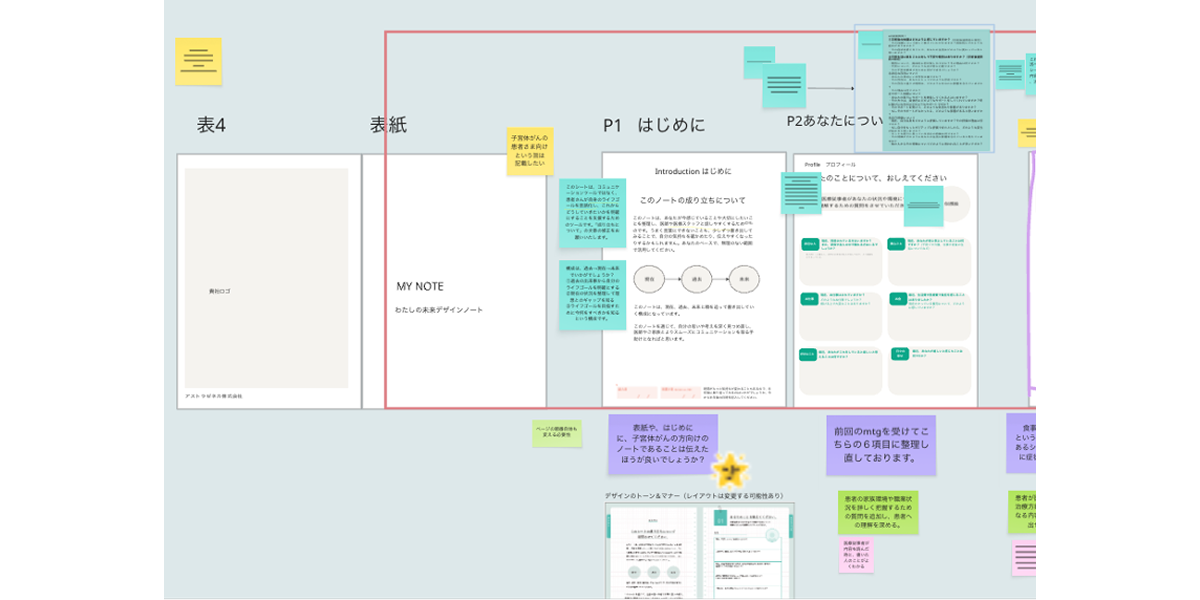Click the small pink note under the green note

coord(856,555)
